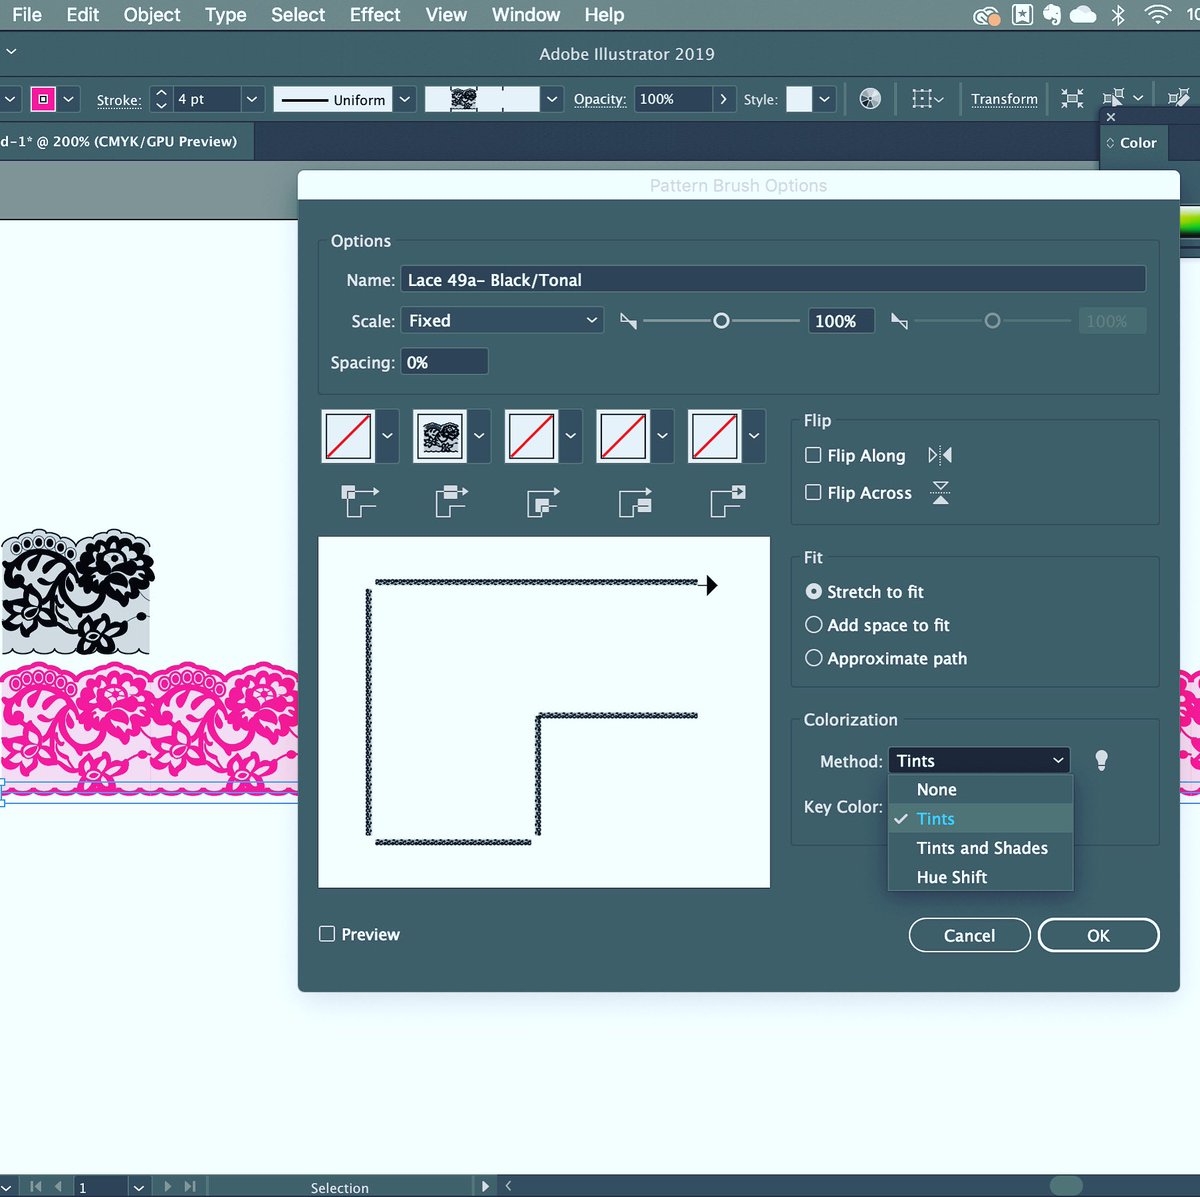
Task: Select the Stretch to fit option
Action: (814, 592)
